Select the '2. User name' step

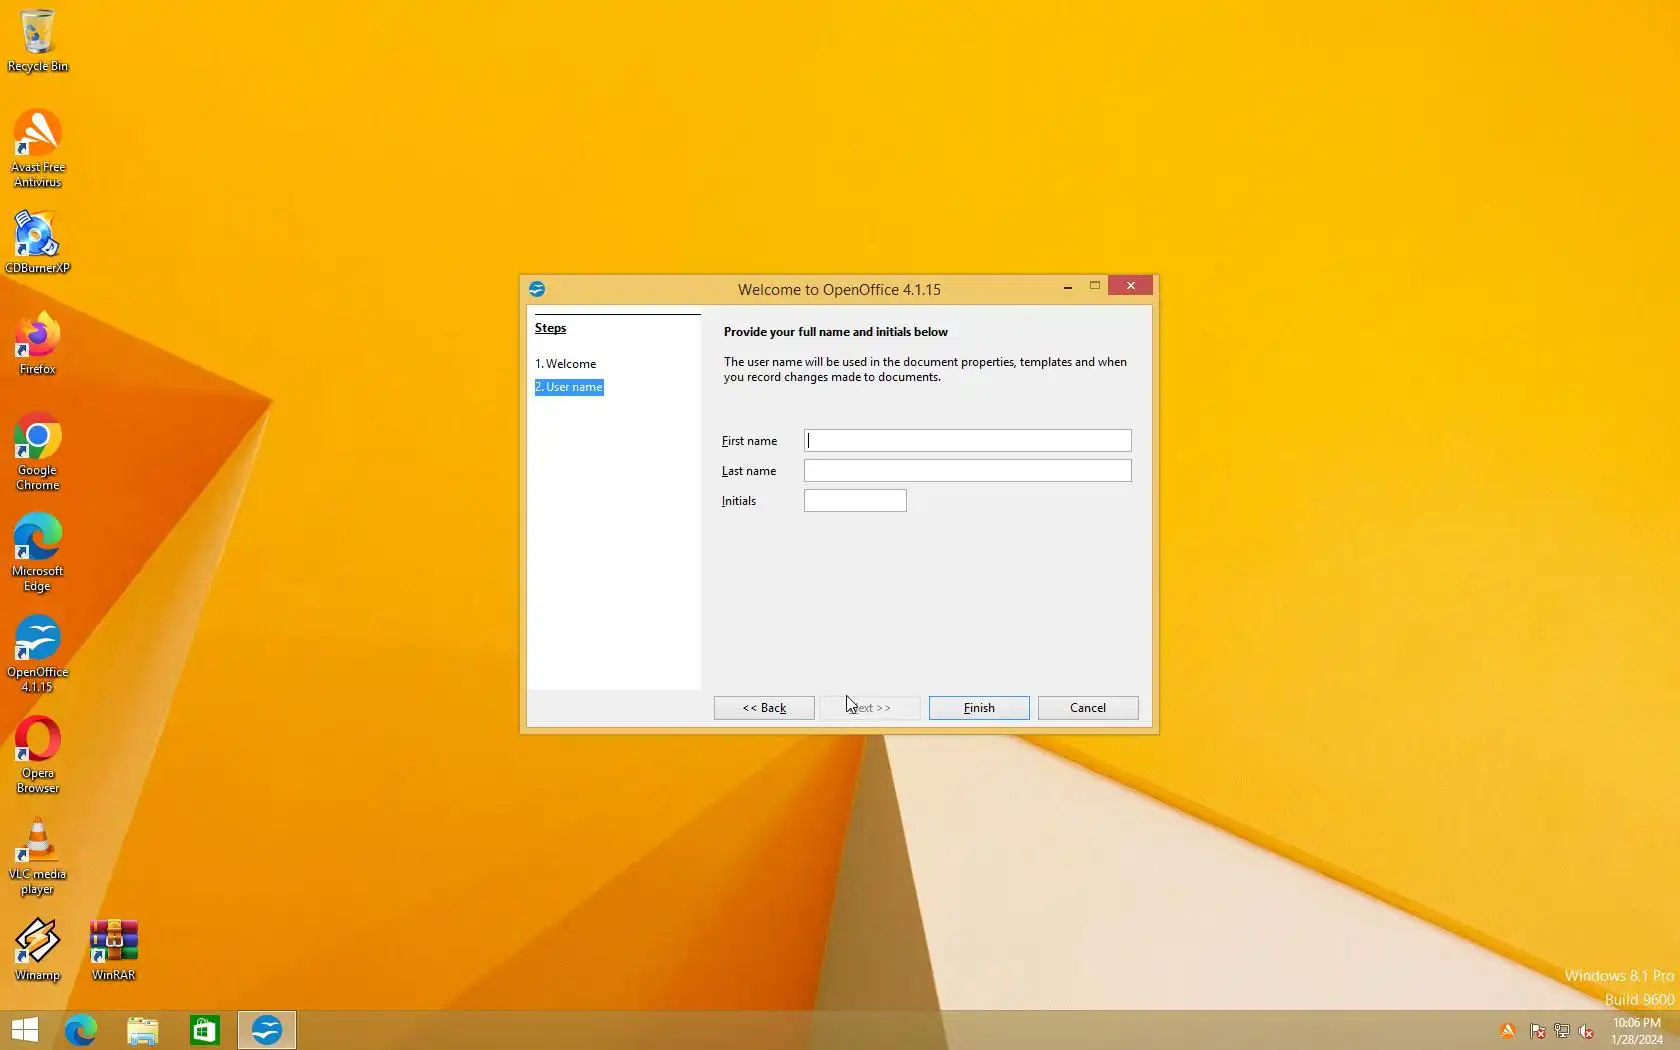tap(569, 387)
